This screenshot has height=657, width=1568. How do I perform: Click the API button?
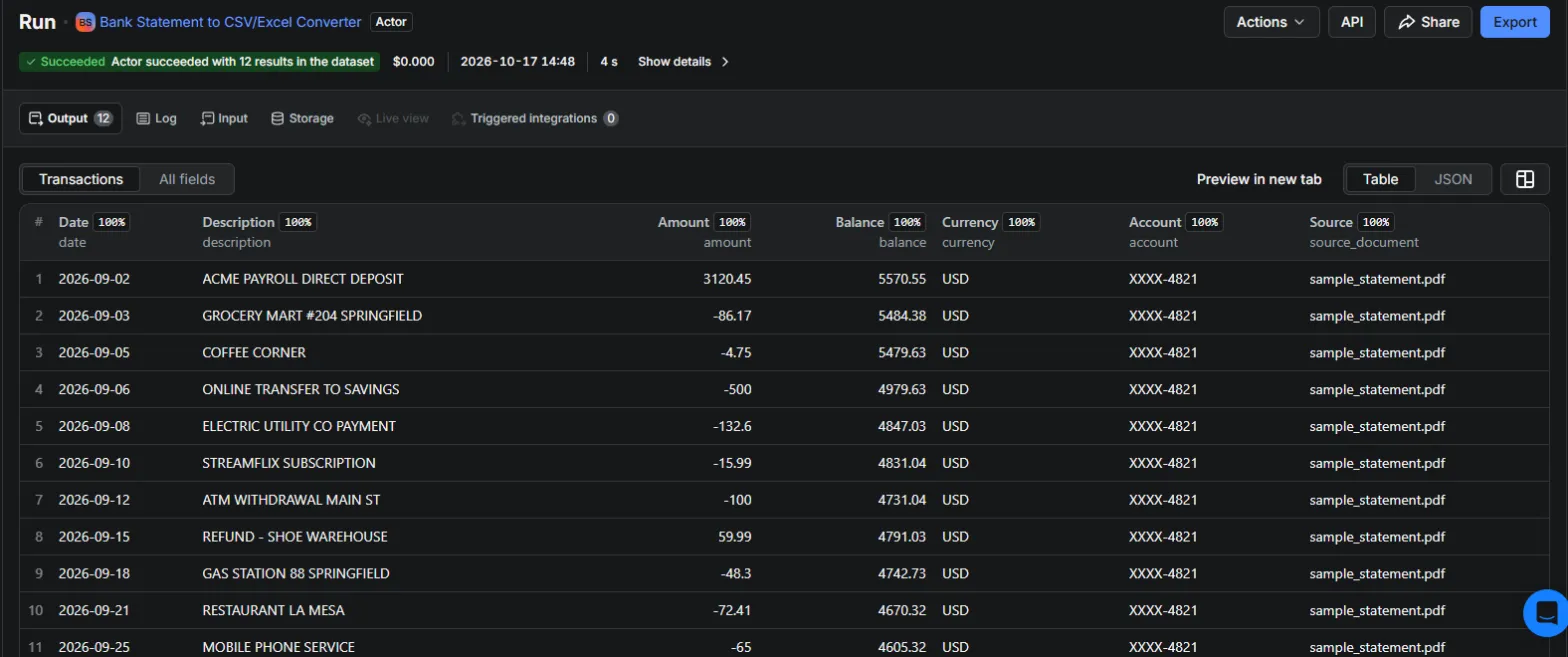(x=1352, y=22)
